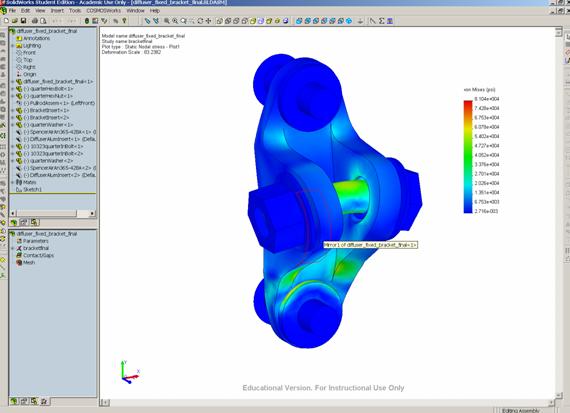Expand the diffuser_fixed_bracket_final<1> component
The image size is (570, 413).
[13, 81]
